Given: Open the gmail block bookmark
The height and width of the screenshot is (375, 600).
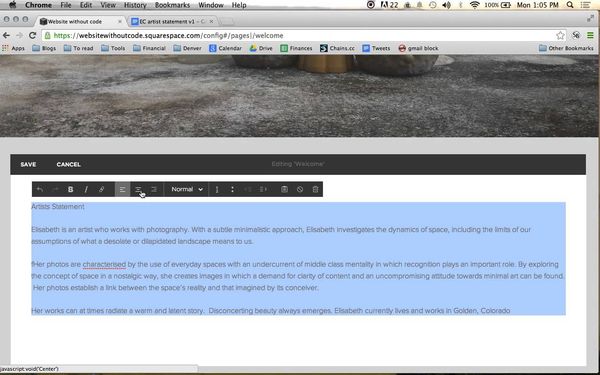Looking at the screenshot, I should [418, 48].
